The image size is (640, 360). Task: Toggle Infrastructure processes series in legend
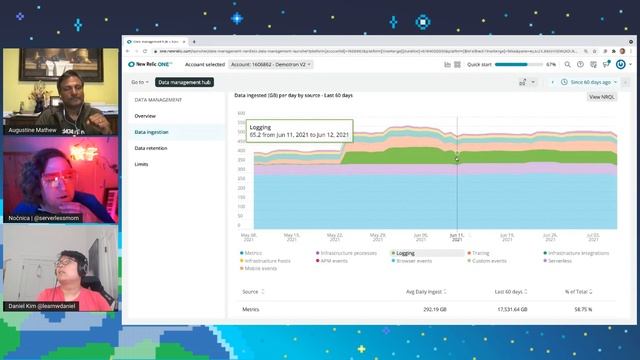click(x=346, y=253)
